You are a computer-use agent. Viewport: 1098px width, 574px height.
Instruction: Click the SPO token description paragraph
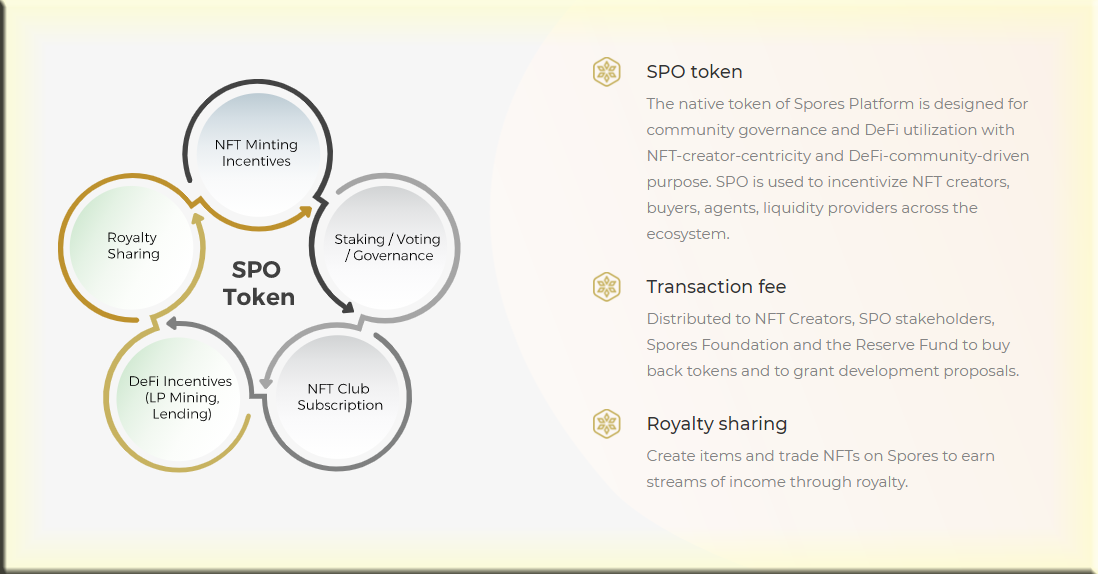pos(838,169)
